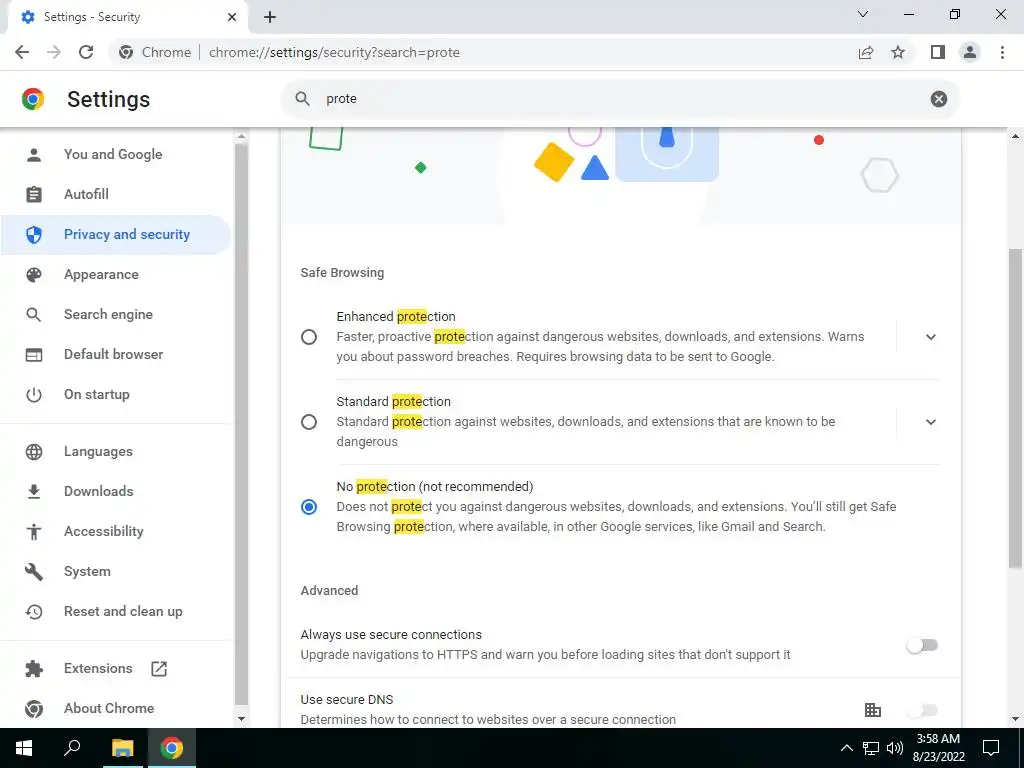Click the Advanced heading
Viewport: 1024px width, 768px height.
coord(329,590)
